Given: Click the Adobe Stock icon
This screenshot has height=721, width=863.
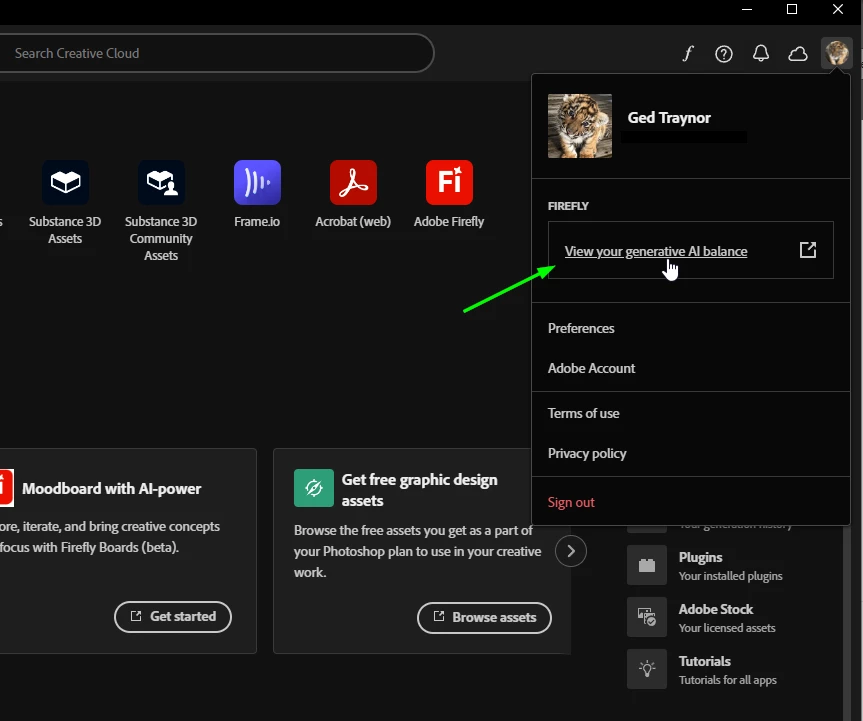Looking at the screenshot, I should 647,616.
